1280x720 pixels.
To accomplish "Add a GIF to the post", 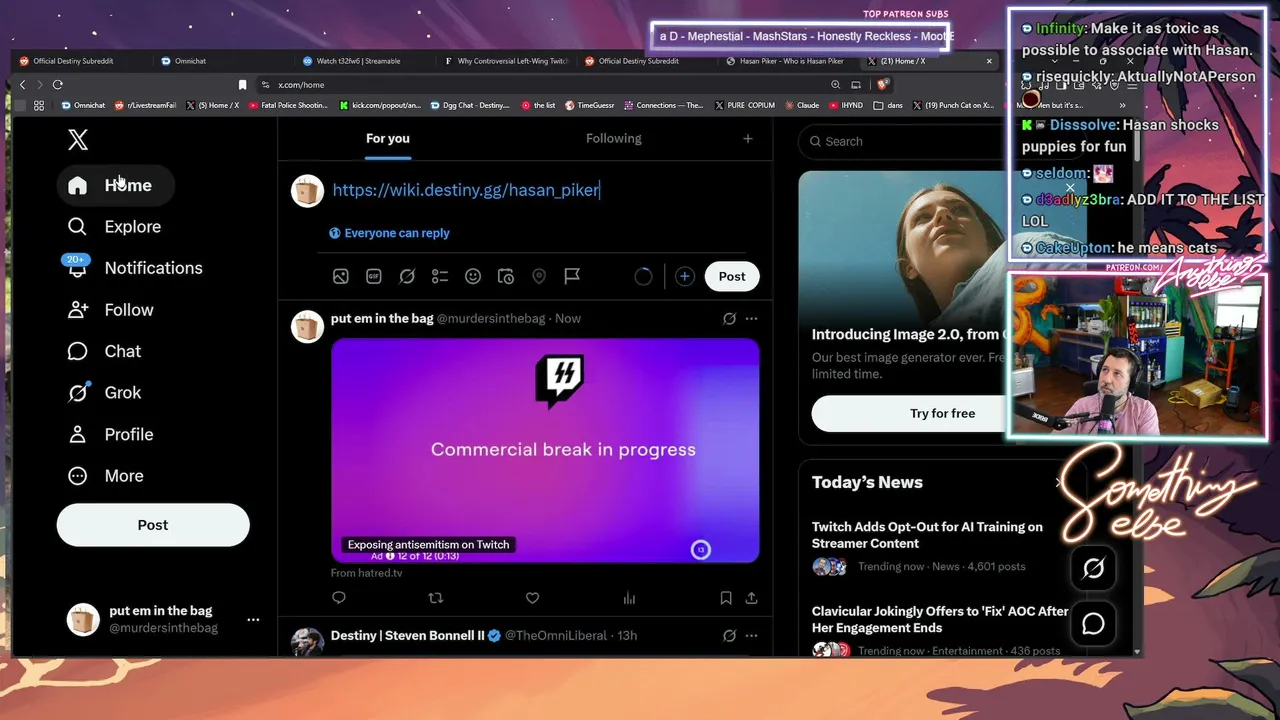I will coord(374,276).
